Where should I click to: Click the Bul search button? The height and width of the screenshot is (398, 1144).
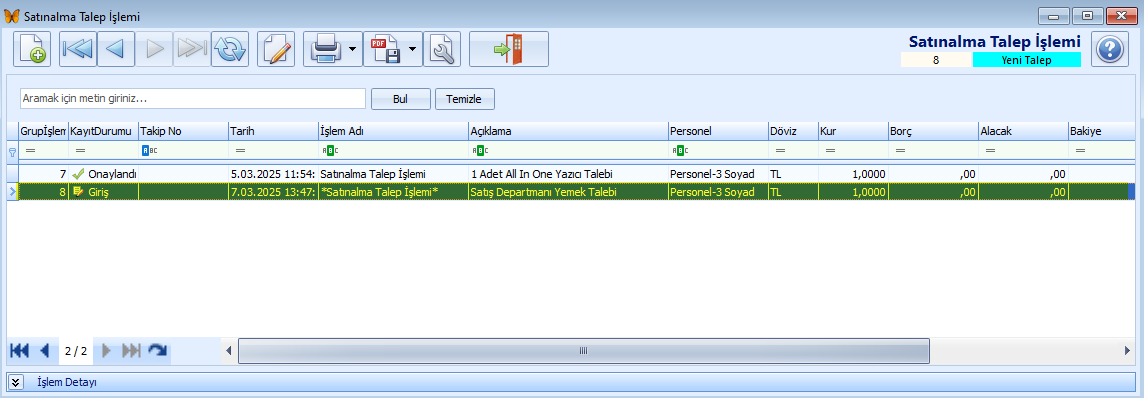point(401,99)
